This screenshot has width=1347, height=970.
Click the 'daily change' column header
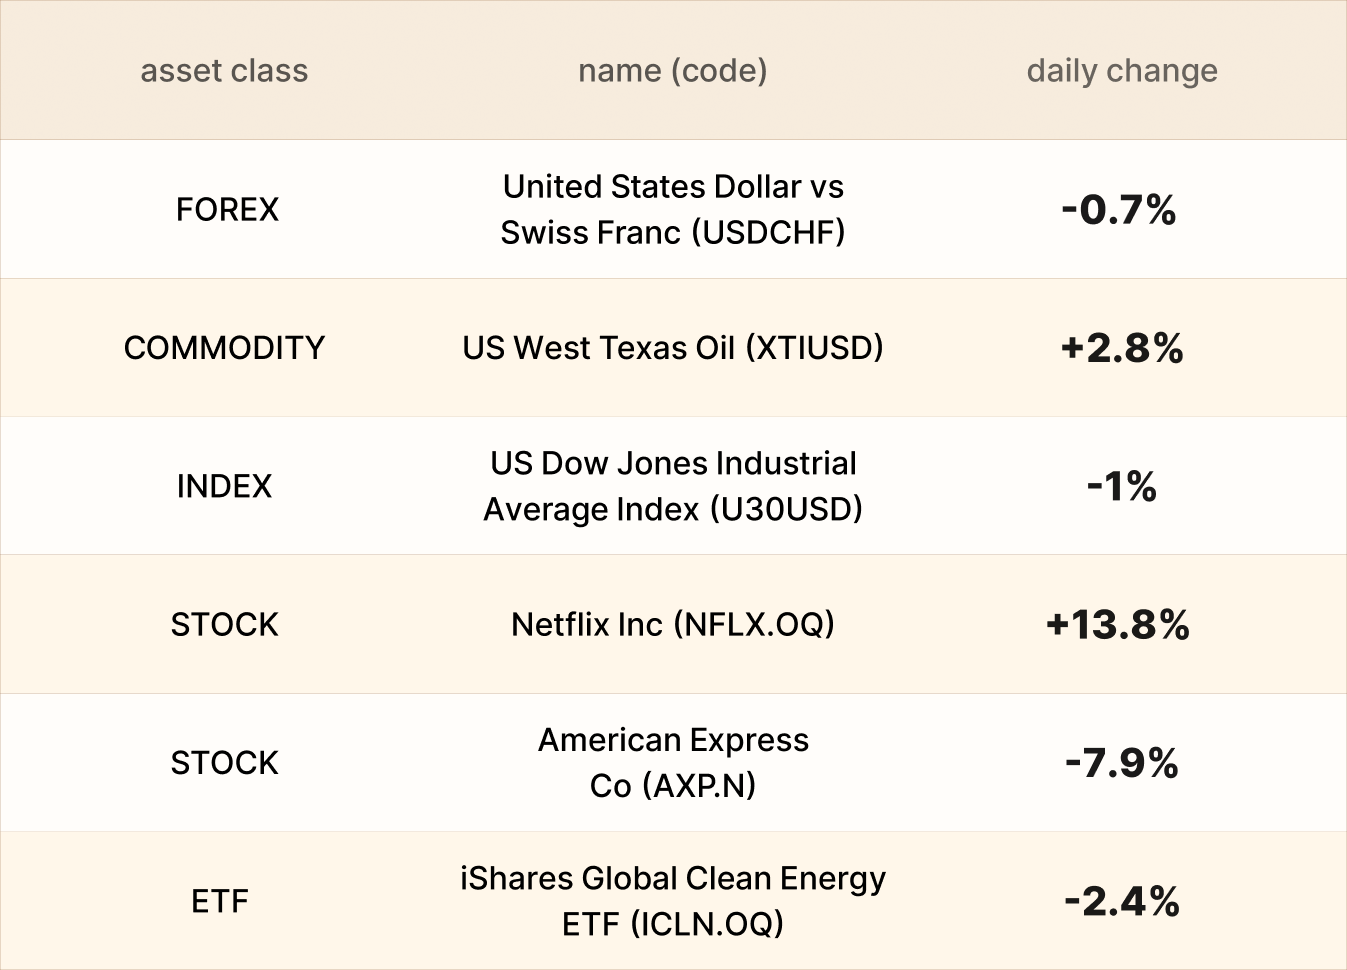(x=1122, y=71)
